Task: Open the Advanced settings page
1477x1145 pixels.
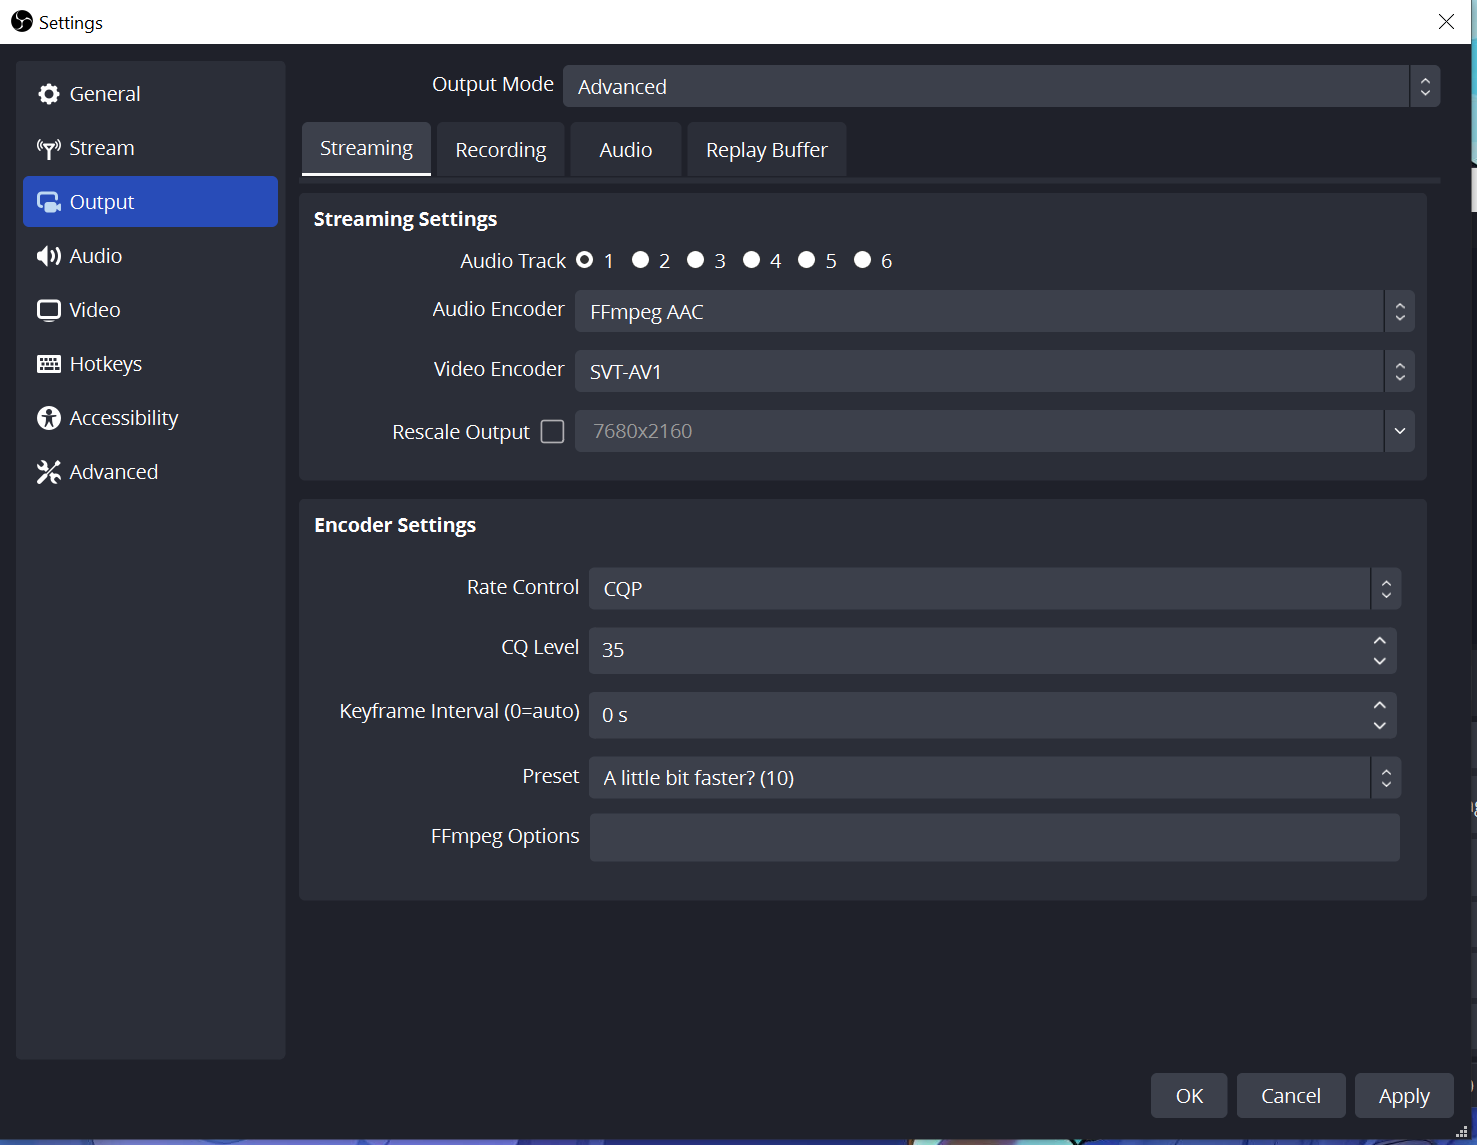Action: pos(150,472)
